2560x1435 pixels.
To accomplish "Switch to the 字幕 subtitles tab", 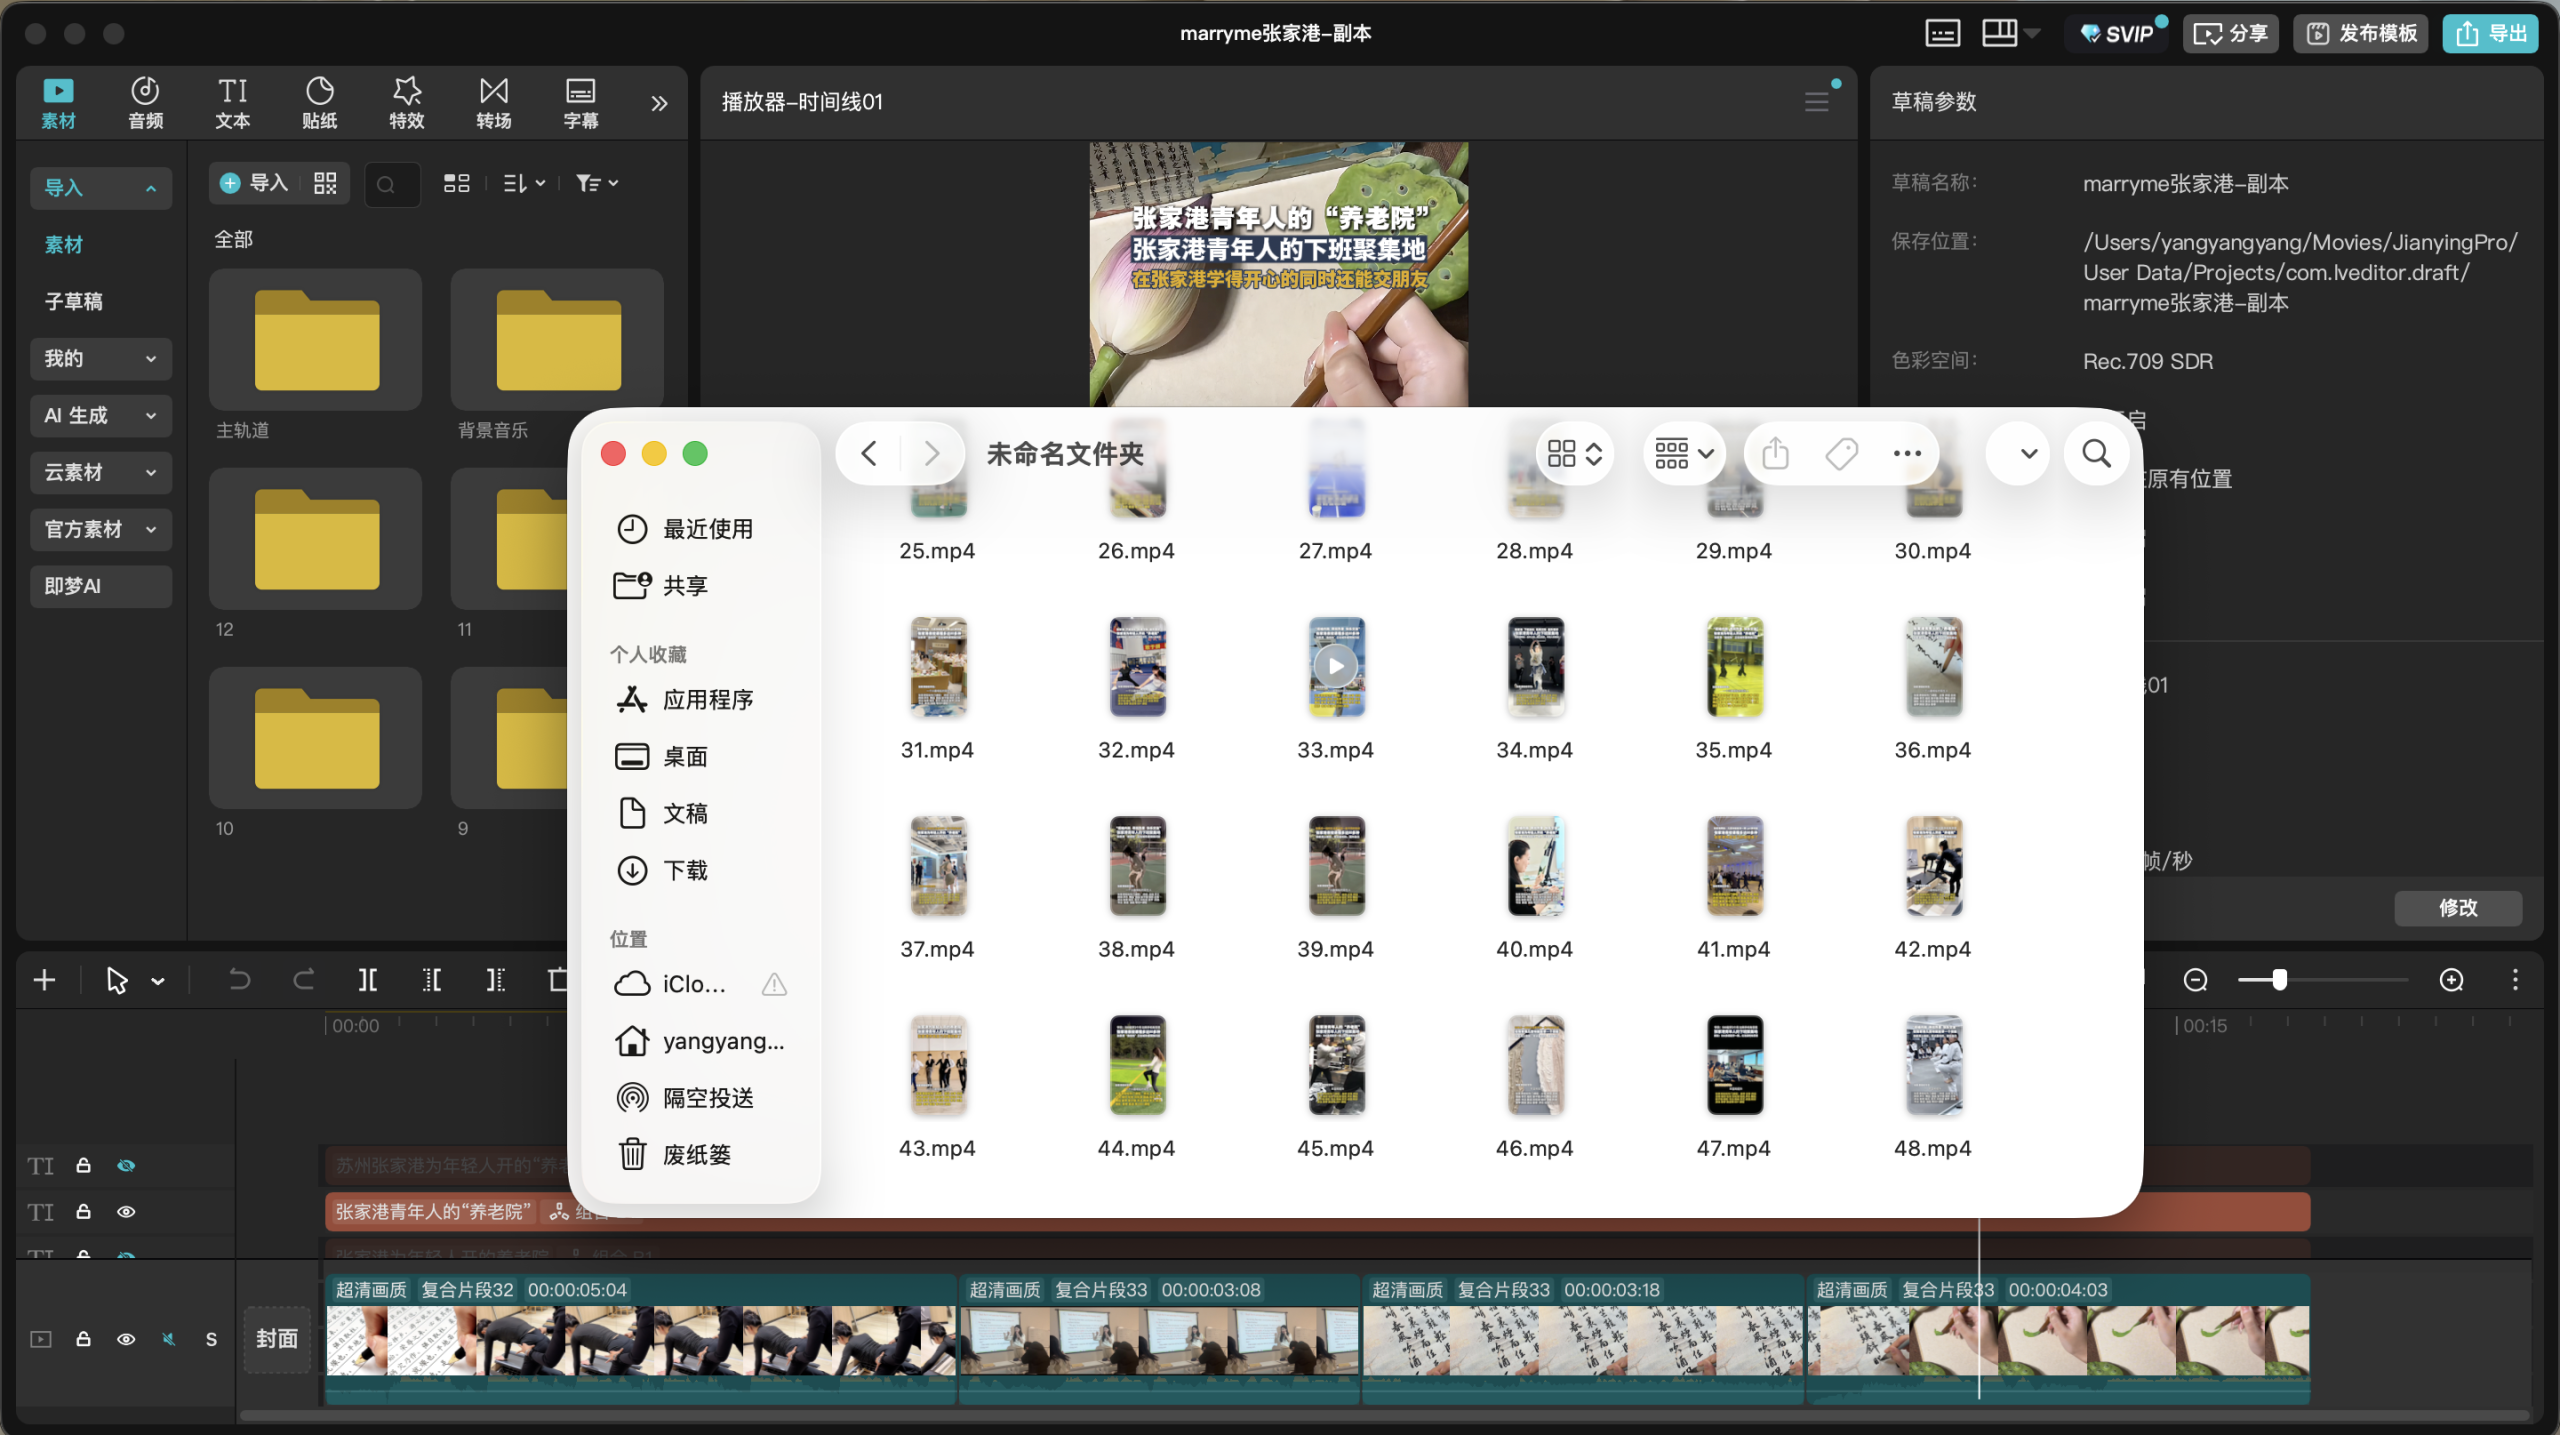I will pyautogui.click(x=580, y=102).
